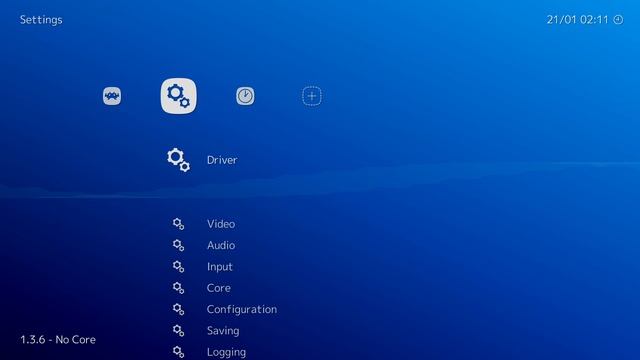Open the RetroArch Main Menu invader icon
Image resolution: width=640 pixels, height=360 pixels.
click(112, 96)
